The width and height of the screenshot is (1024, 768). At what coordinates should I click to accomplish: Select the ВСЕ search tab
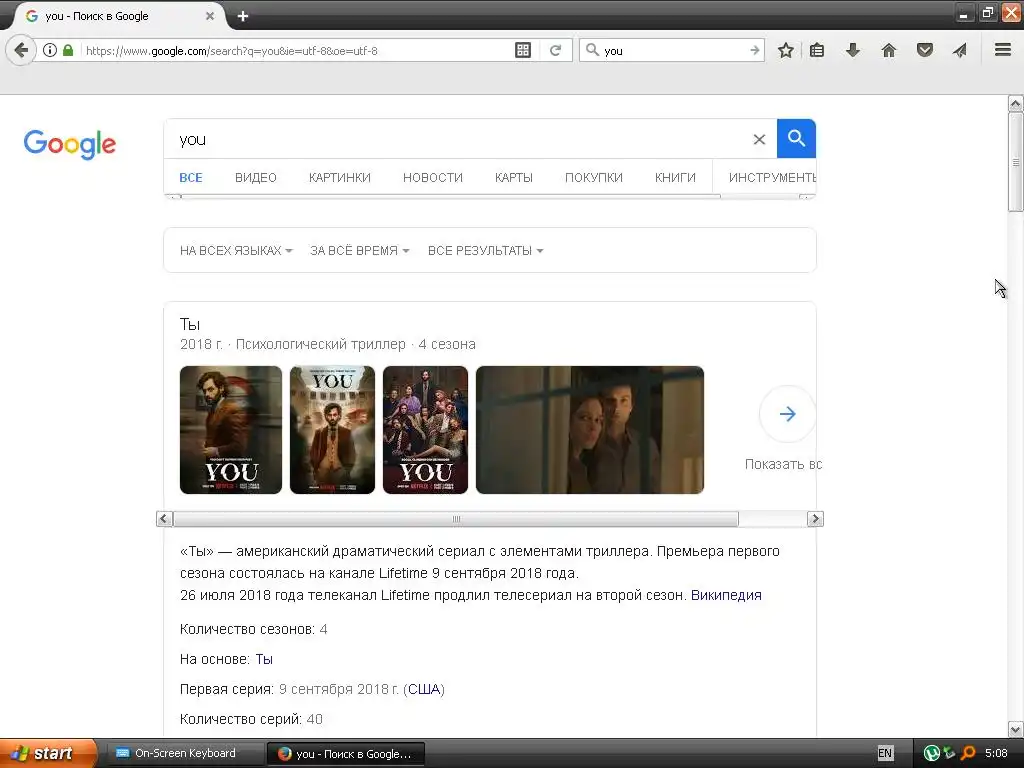coord(191,178)
